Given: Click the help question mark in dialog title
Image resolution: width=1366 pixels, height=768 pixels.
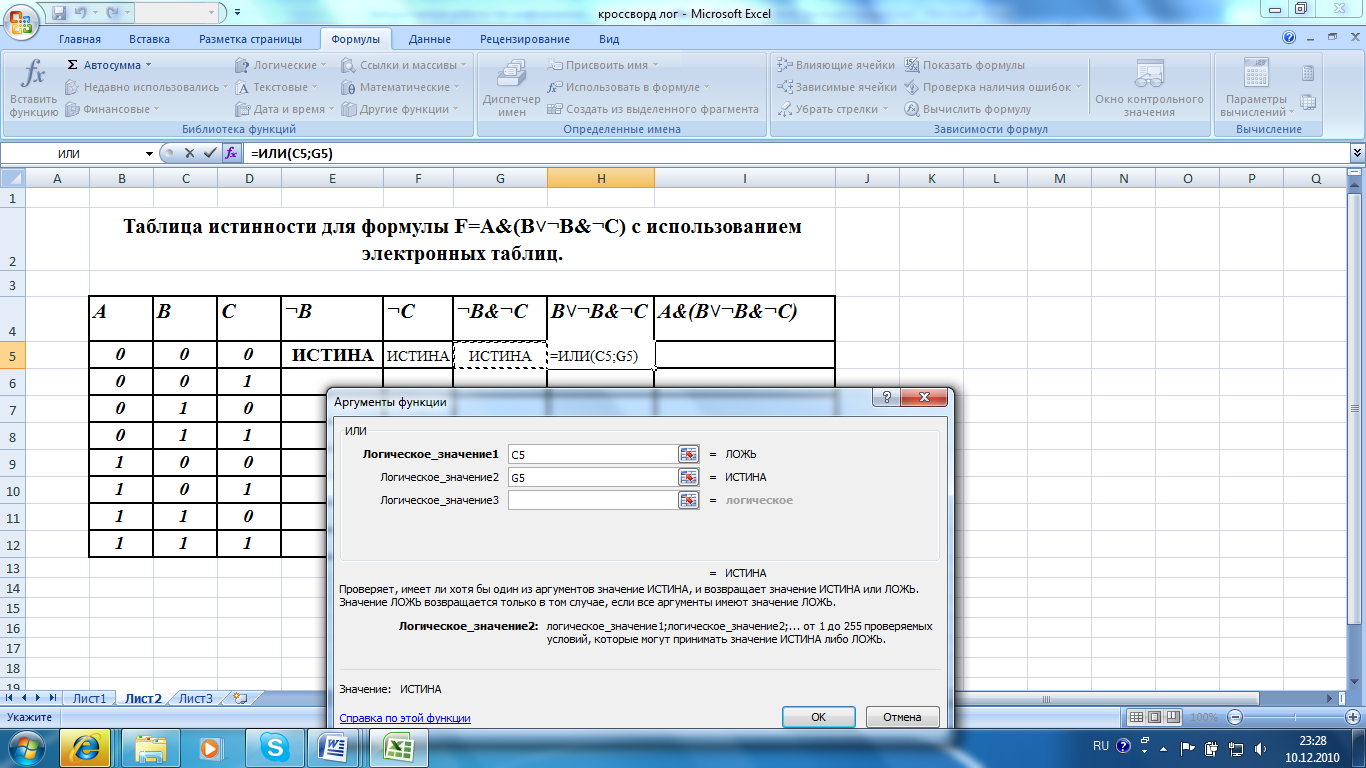Looking at the screenshot, I should coord(888,398).
